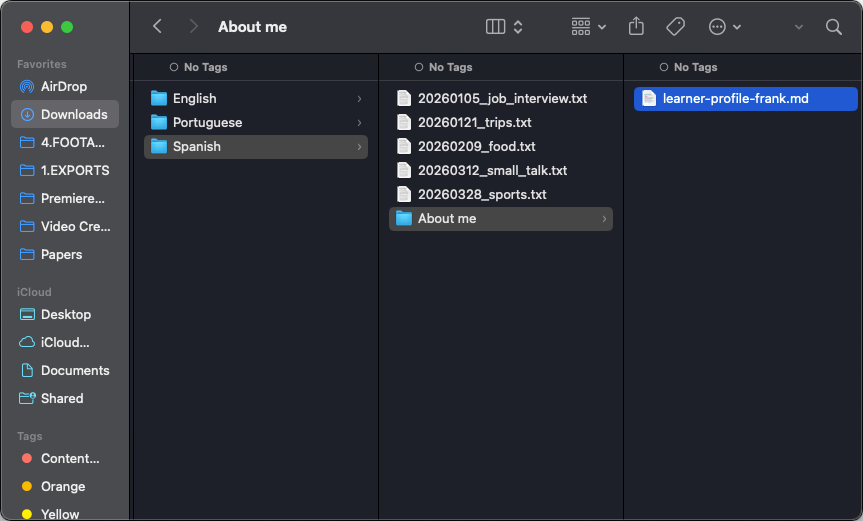Select 20260105_job_interview.txt file

click(502, 98)
